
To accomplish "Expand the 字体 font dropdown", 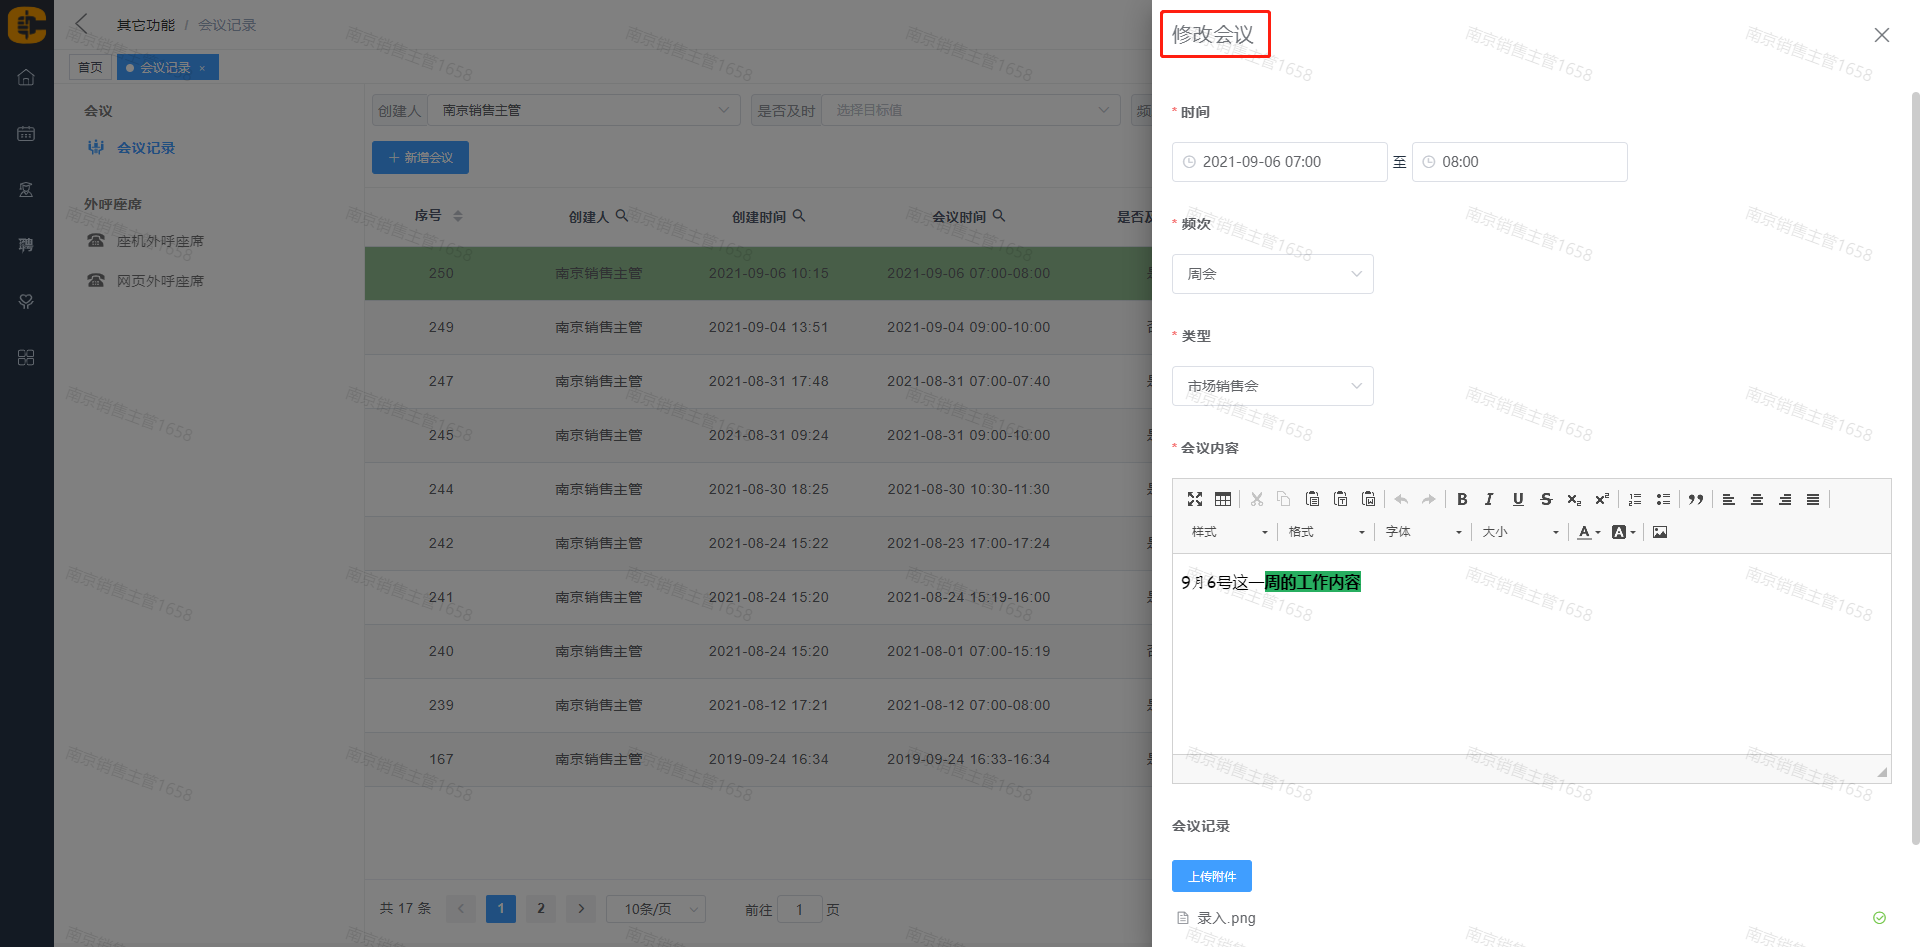I will coord(1423,532).
